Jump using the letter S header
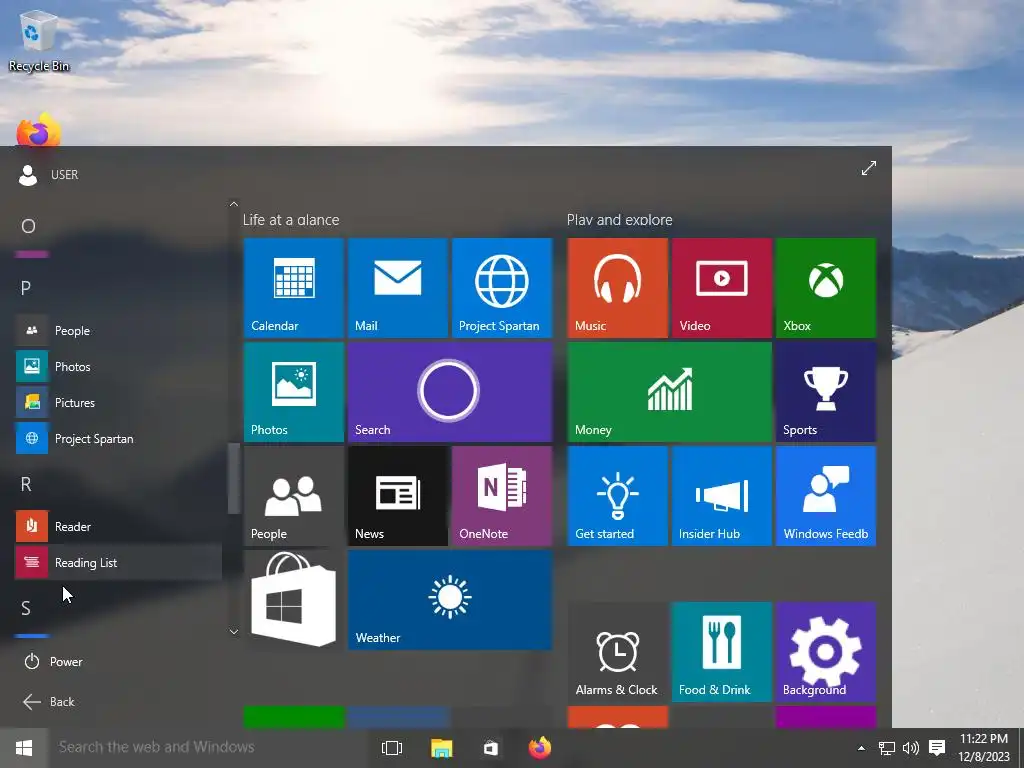The image size is (1024, 768). pos(26,608)
